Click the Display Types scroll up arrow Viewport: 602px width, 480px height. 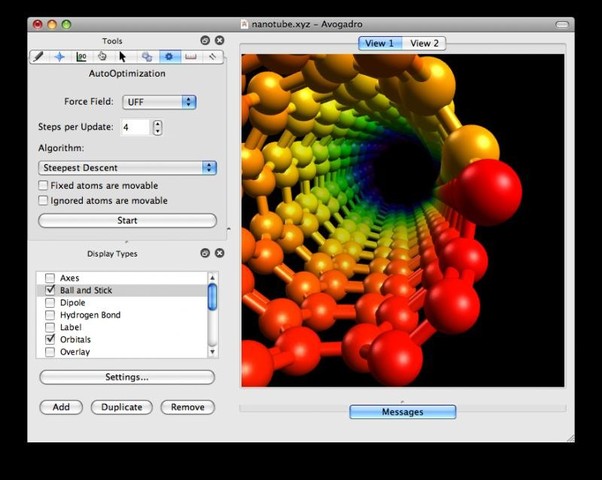pos(212,277)
